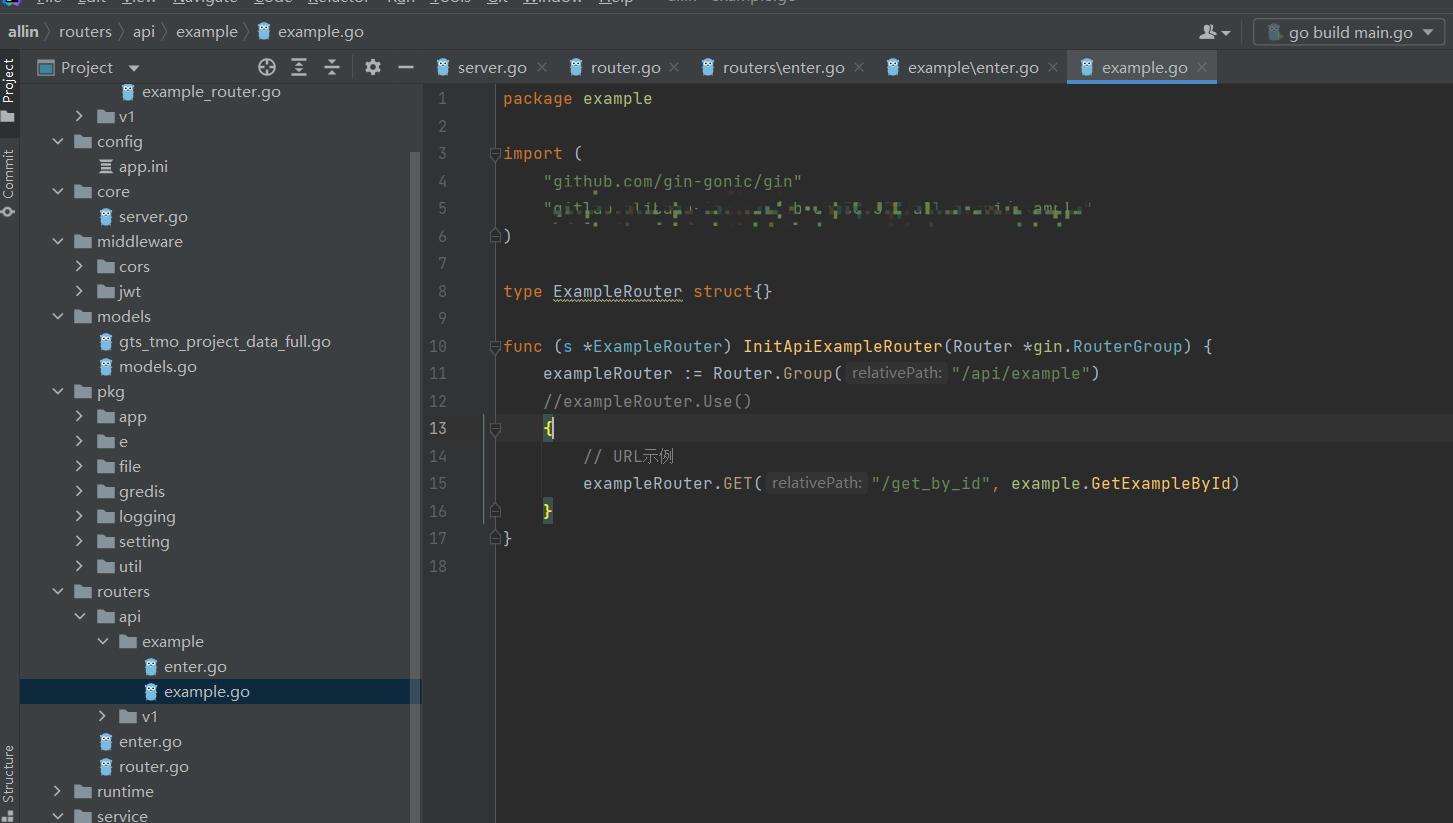Close the server.go editor tab
The width and height of the screenshot is (1453, 823).
[542, 67]
